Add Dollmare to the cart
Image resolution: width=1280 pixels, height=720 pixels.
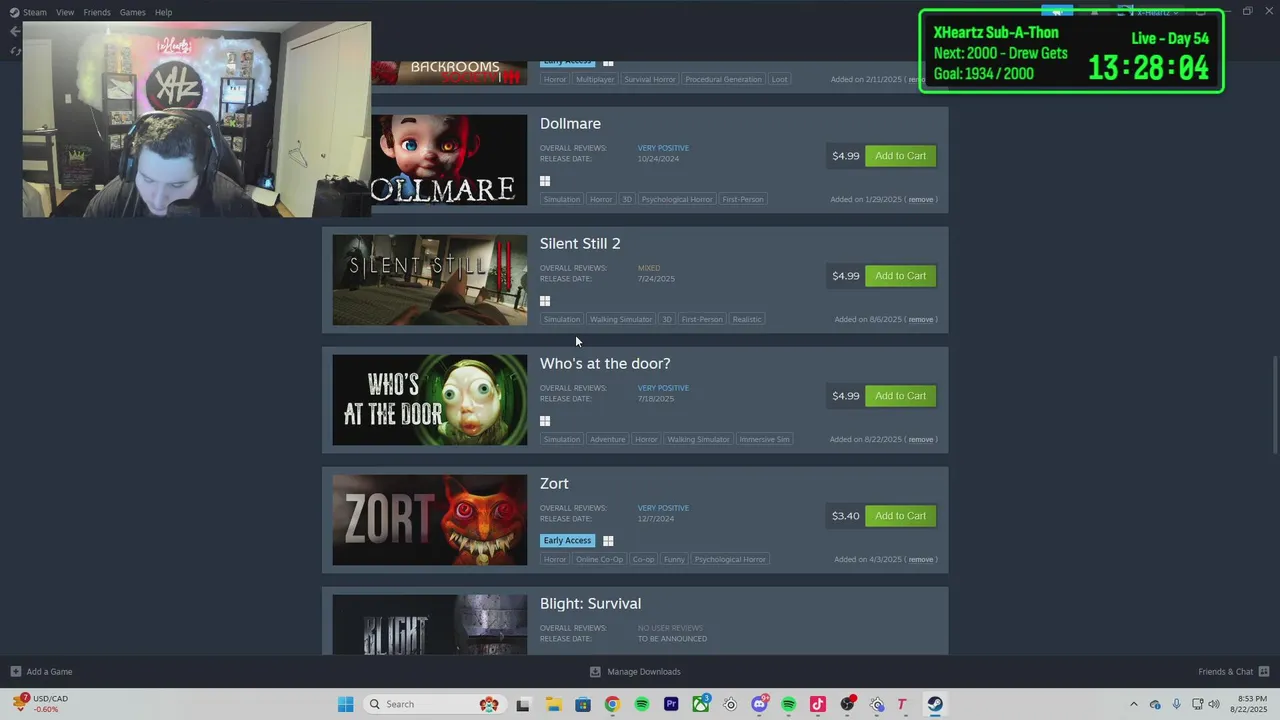click(900, 156)
